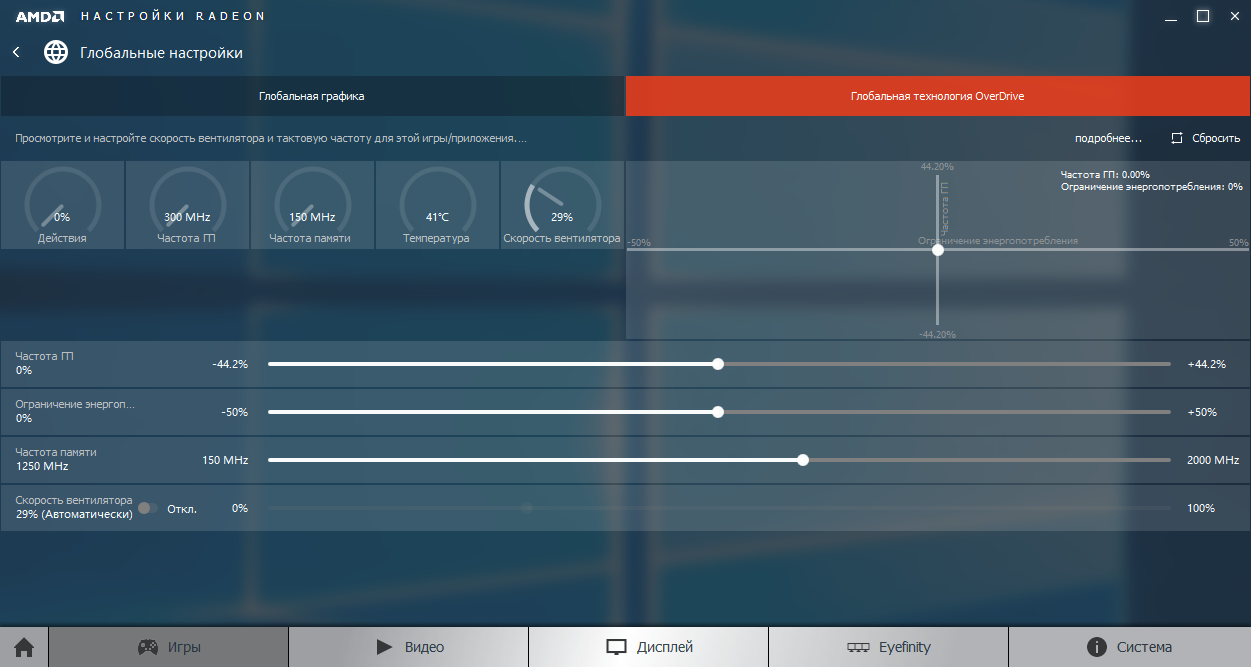Click the Частота памяти 150 MHz gauge
Viewport: 1251px width, 667px height.
(312, 205)
